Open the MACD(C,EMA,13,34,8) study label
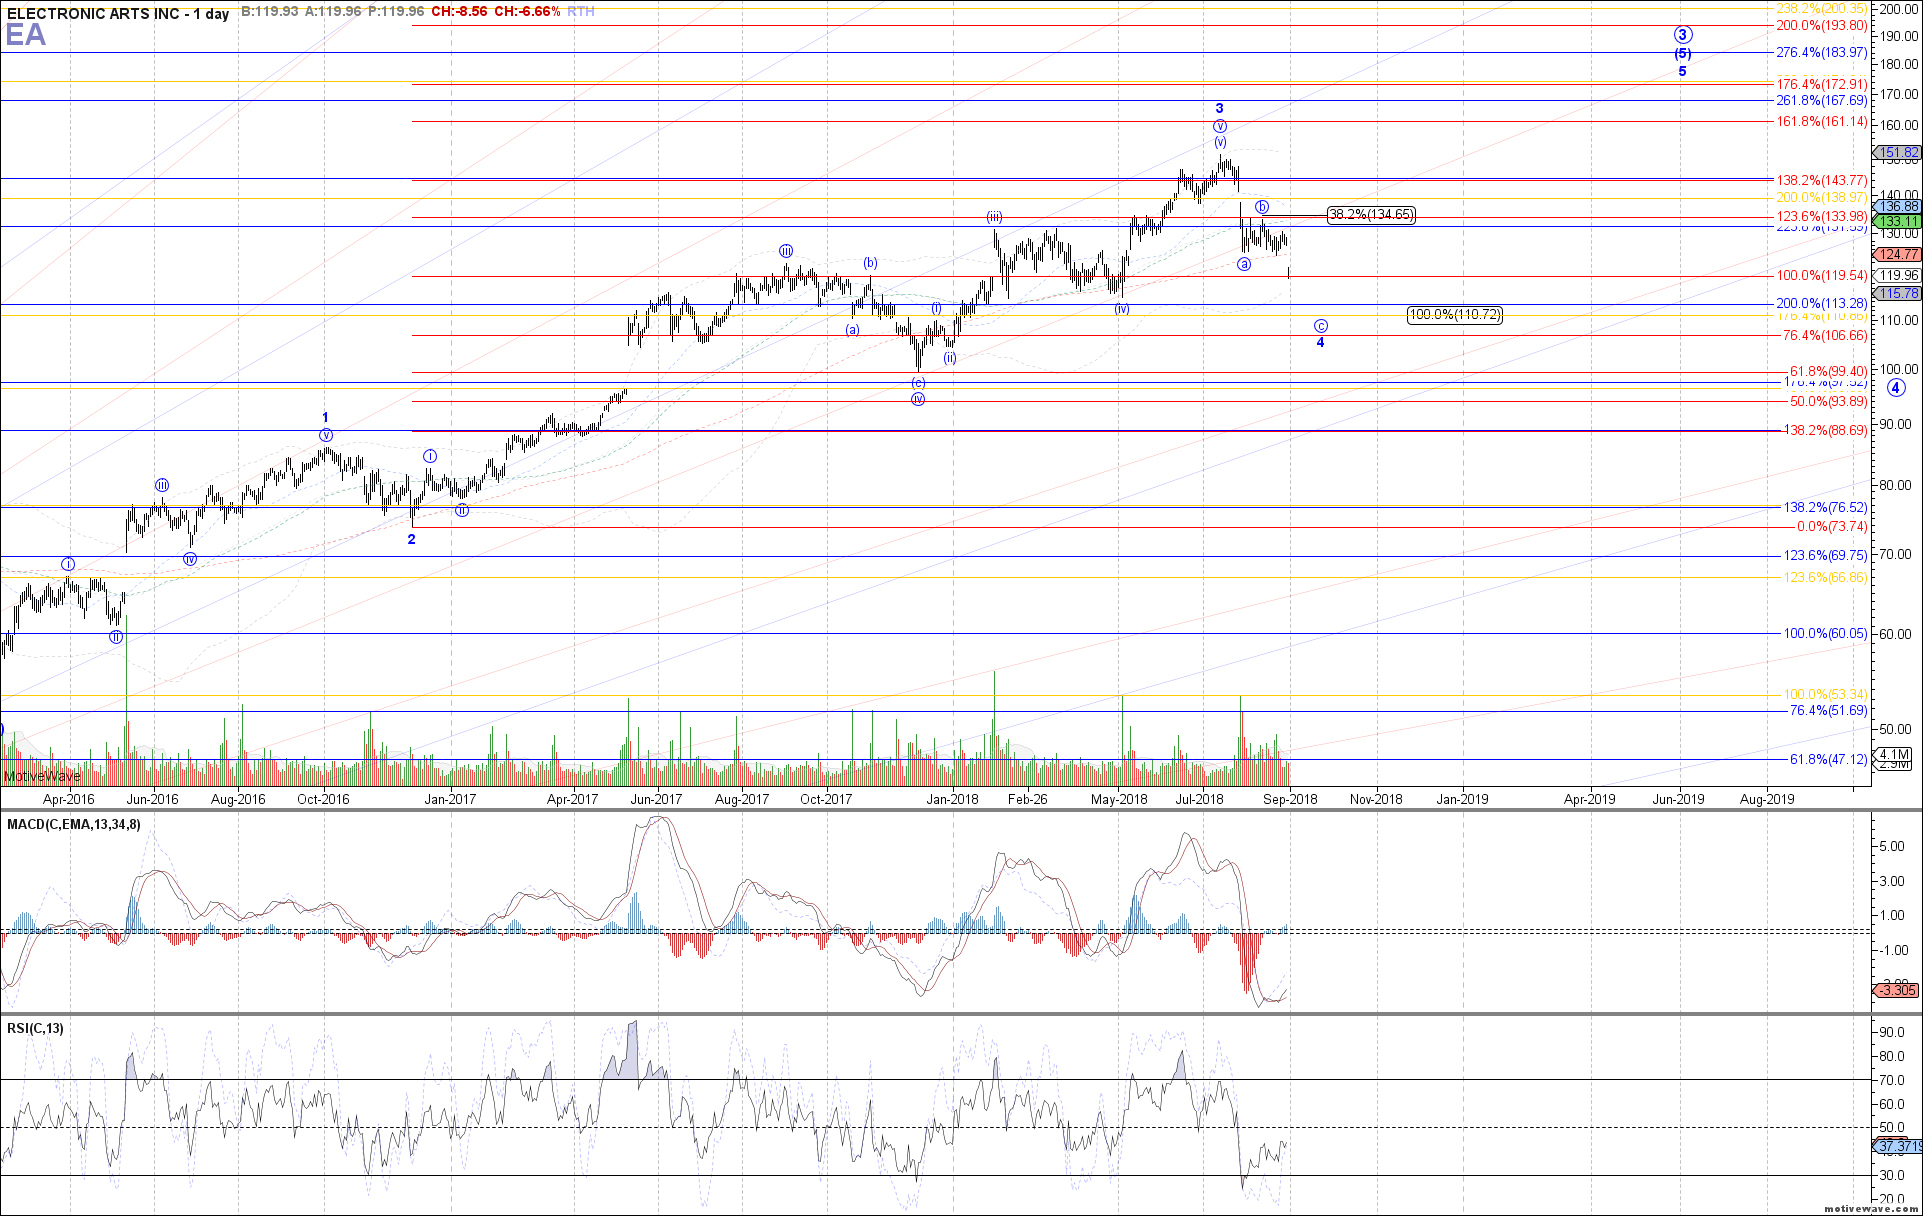The image size is (1923, 1216). pyautogui.click(x=74, y=824)
